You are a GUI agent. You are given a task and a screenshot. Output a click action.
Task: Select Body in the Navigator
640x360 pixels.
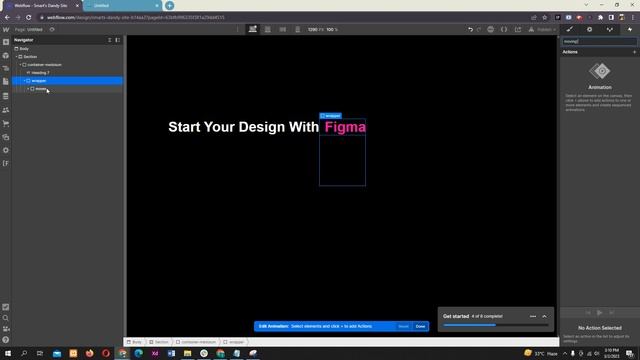click(24, 49)
